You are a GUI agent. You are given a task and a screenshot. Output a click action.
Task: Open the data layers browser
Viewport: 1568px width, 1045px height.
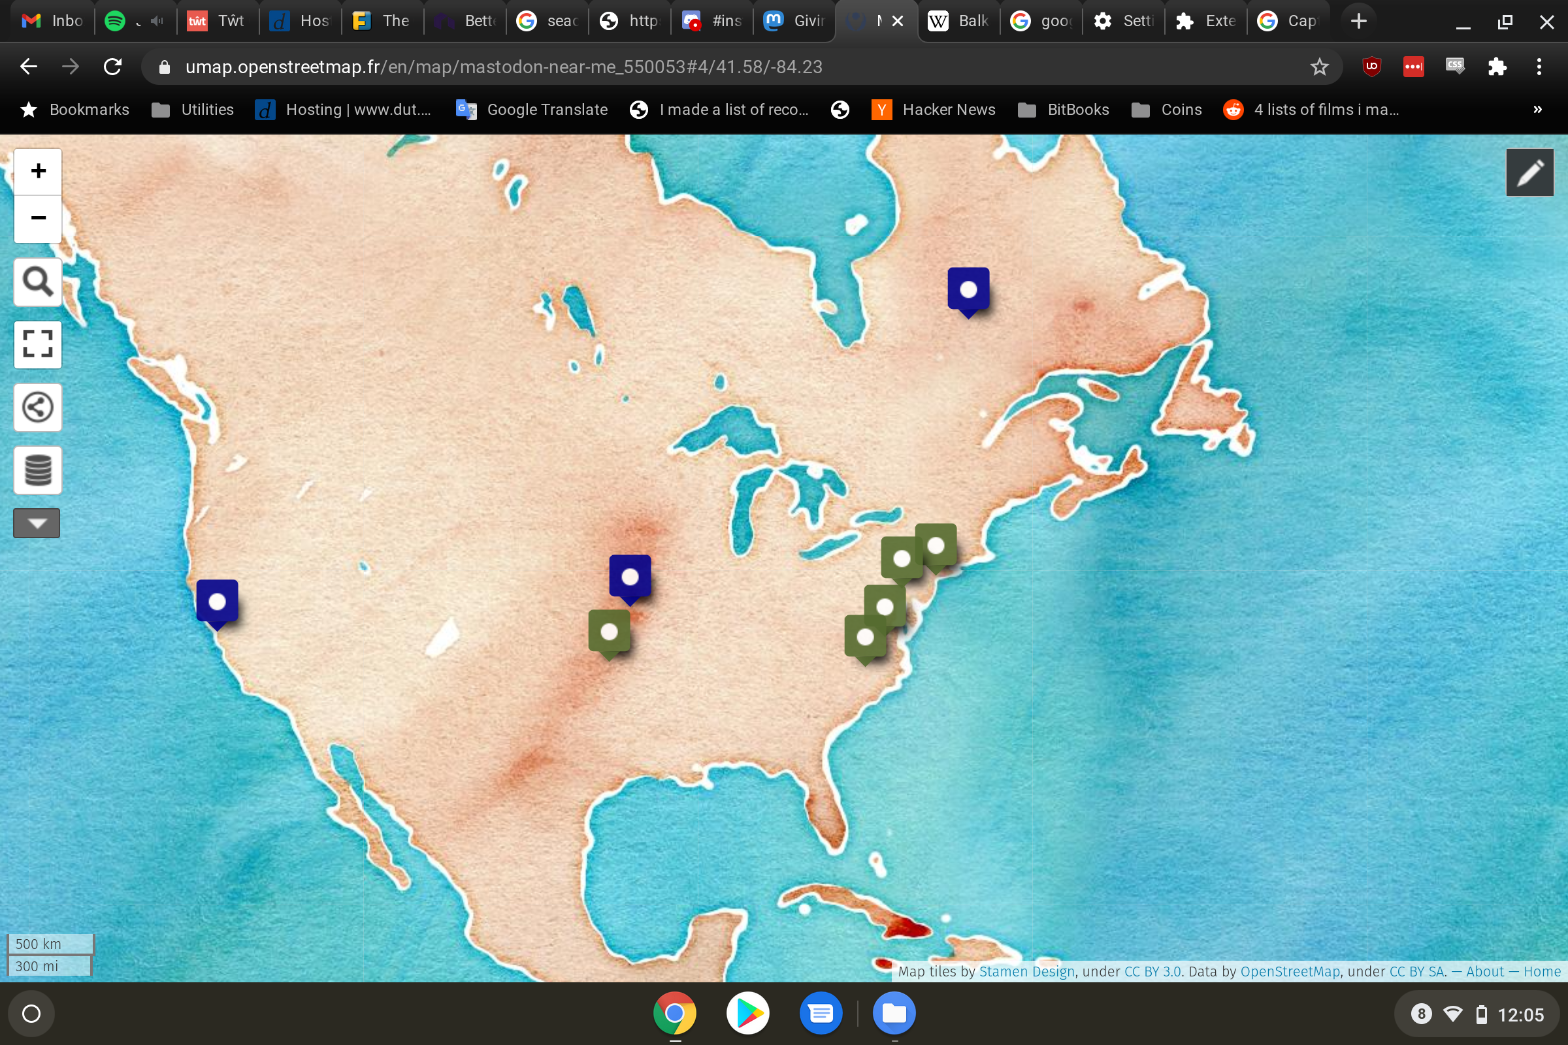[38, 470]
